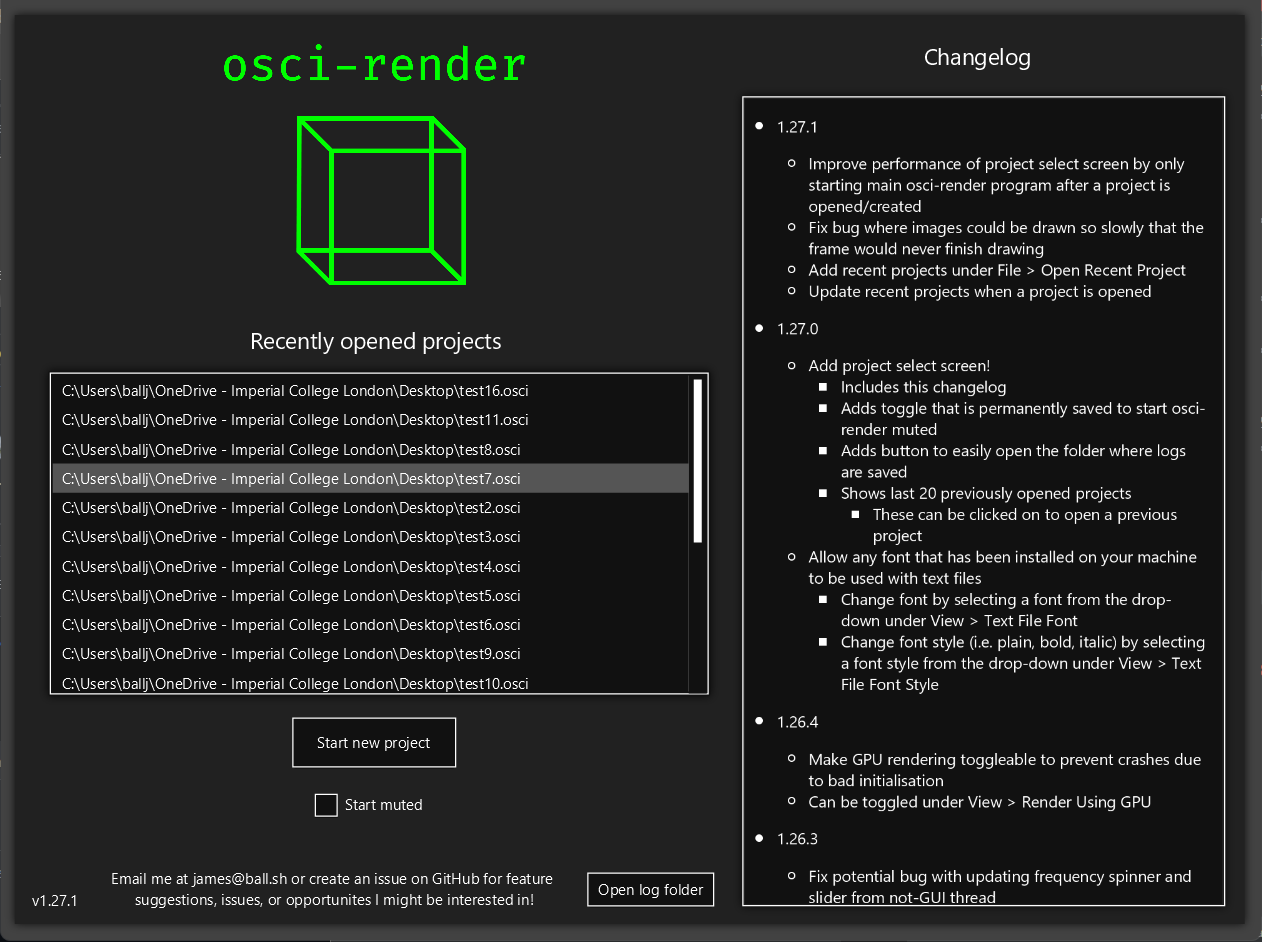
Task: Open the log folder
Action: click(650, 890)
